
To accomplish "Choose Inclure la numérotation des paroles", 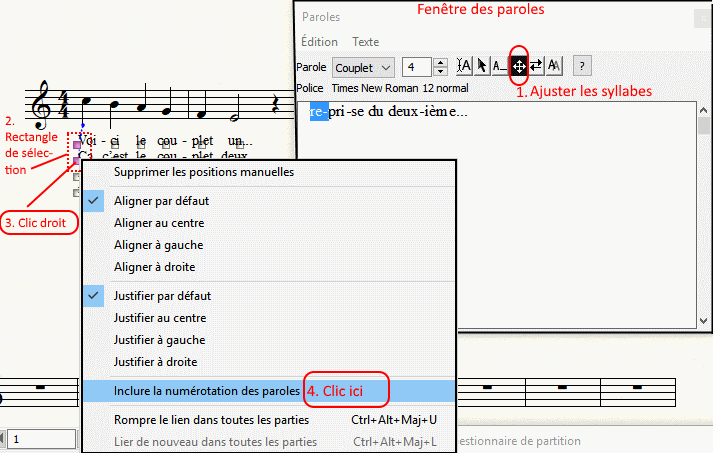I will pos(206,389).
